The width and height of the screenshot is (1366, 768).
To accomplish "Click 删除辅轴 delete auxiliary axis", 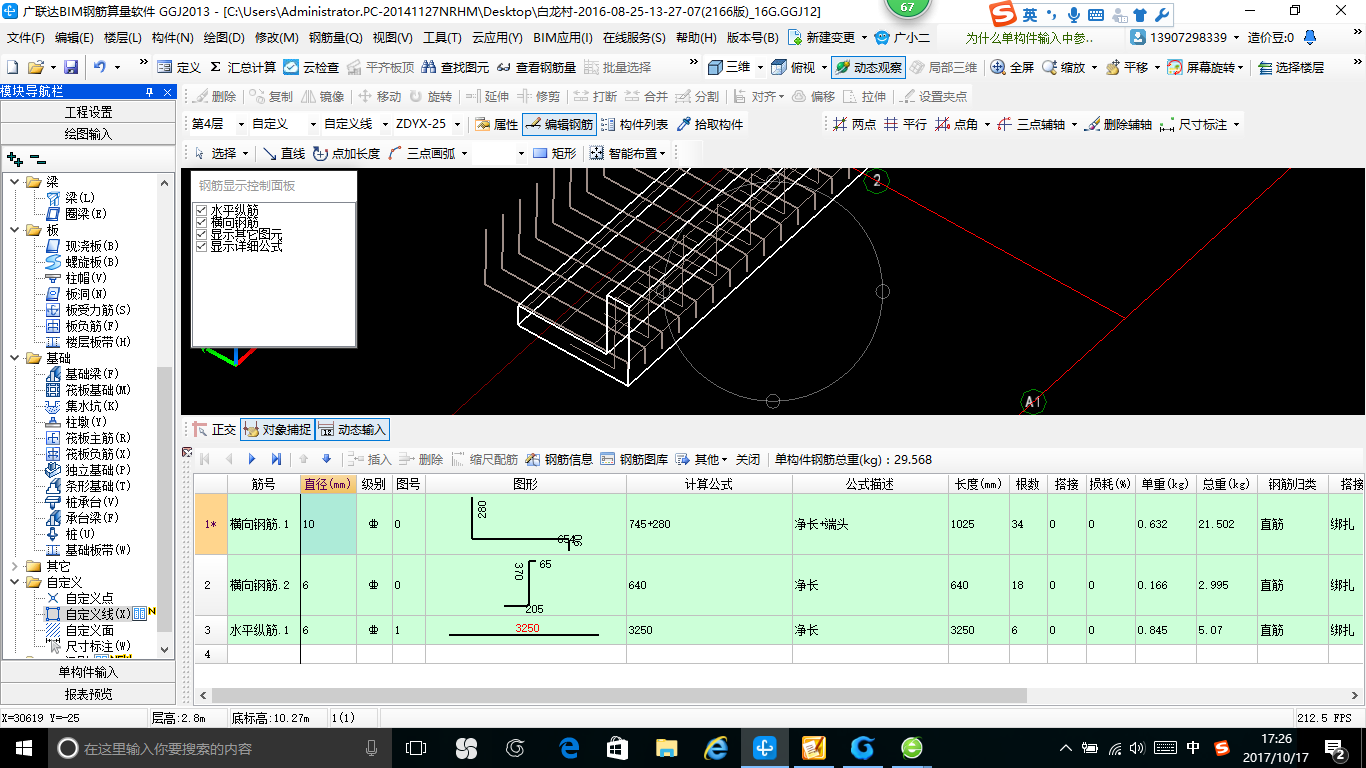I will pos(1119,124).
